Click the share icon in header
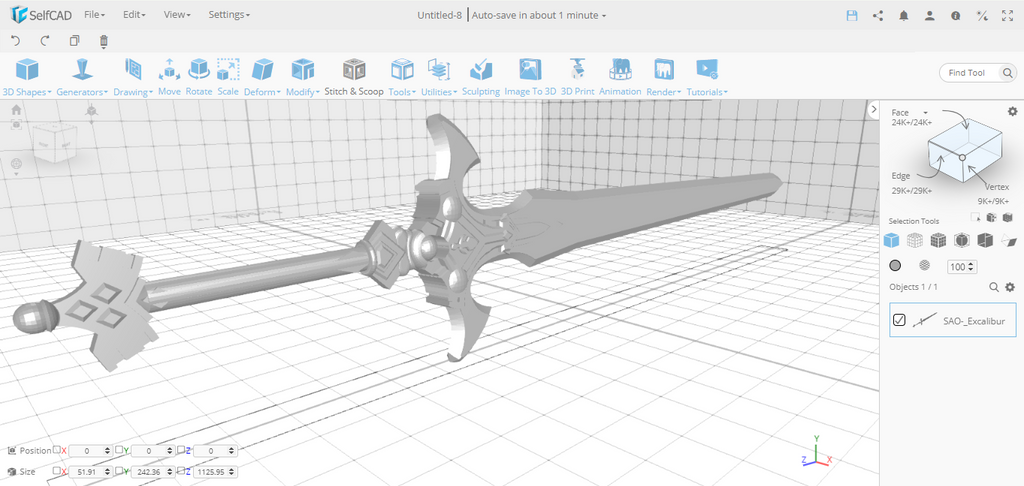The width and height of the screenshot is (1024, 486). (878, 16)
